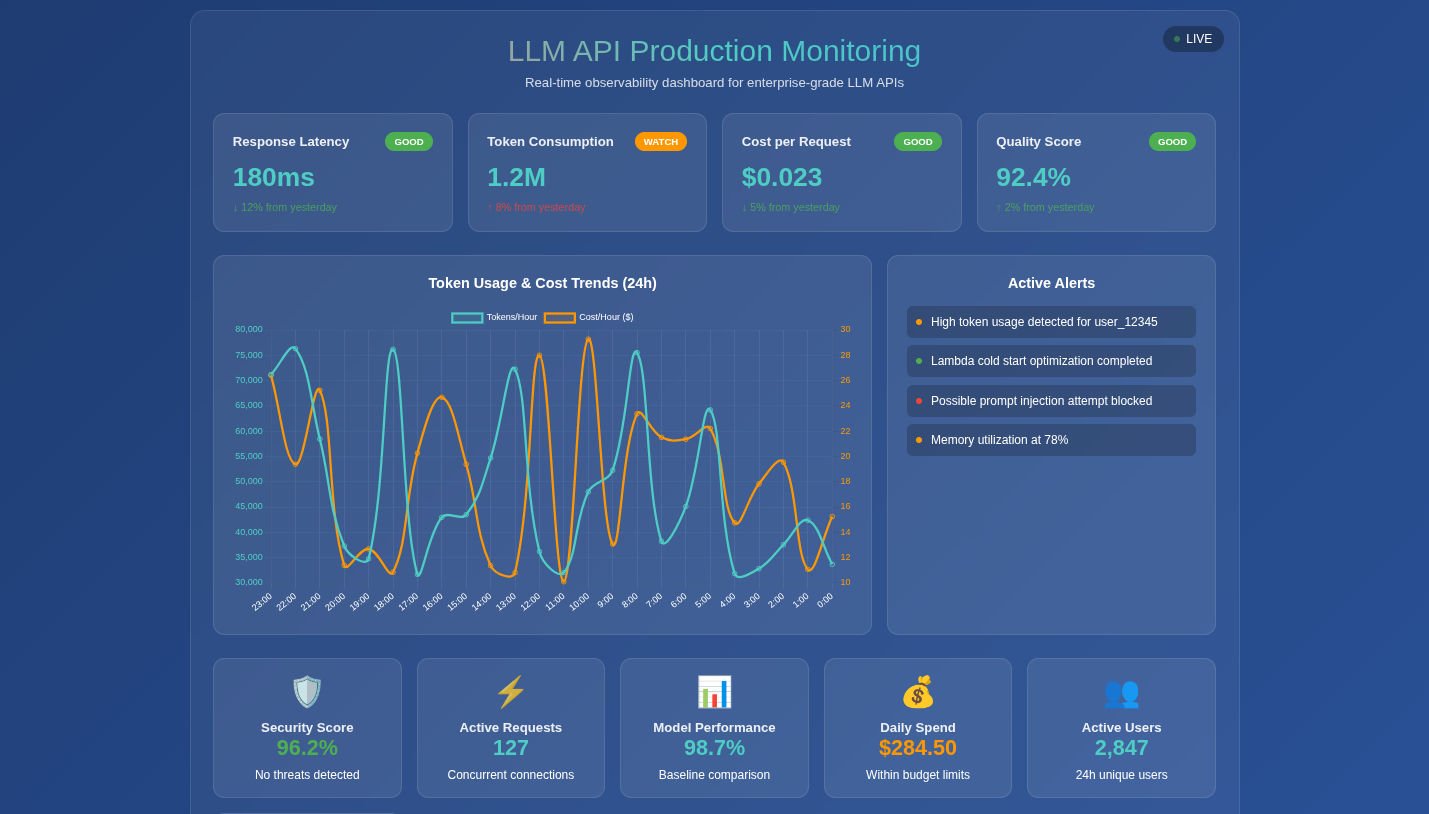Click the shield icon above Security Score
This screenshot has height=814, width=1429.
(307, 691)
